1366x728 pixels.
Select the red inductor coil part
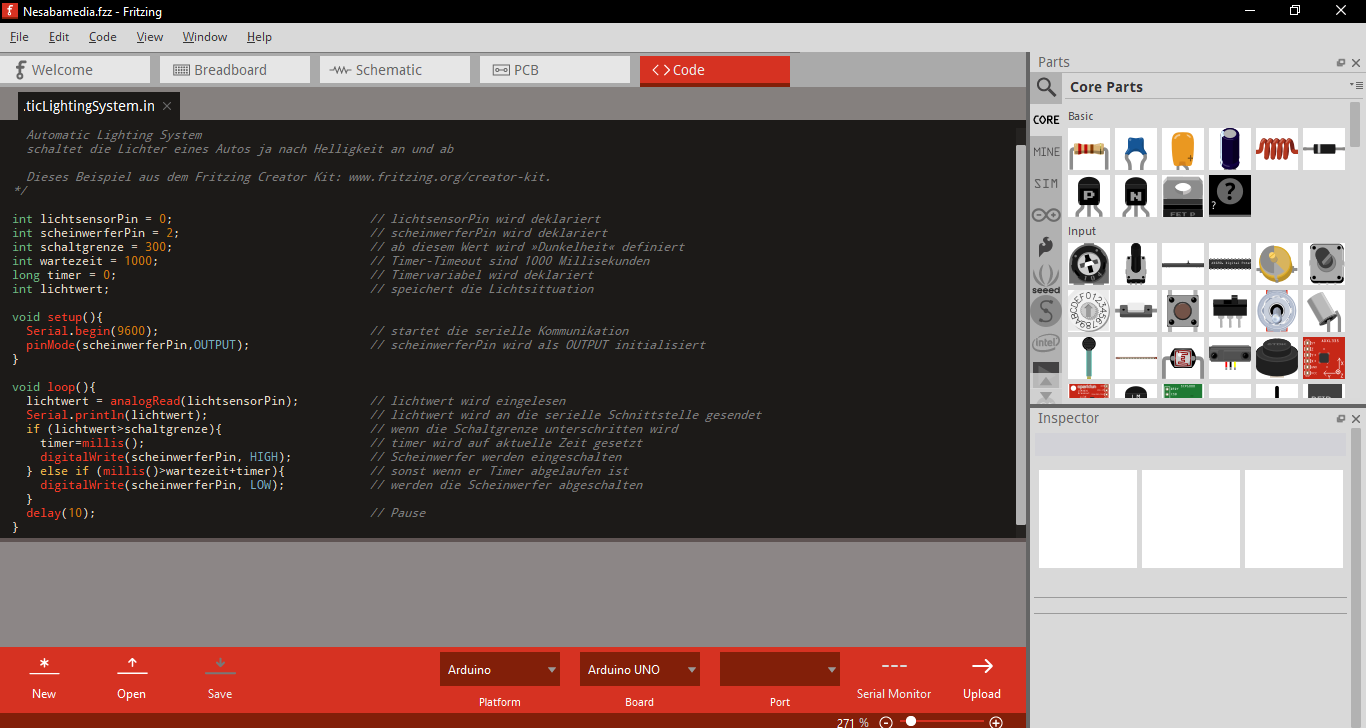point(1276,149)
